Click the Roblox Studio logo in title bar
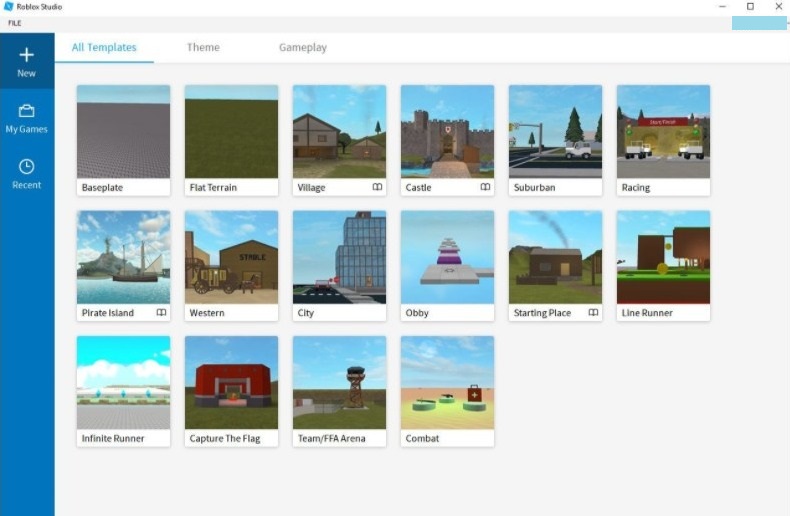This screenshot has width=790, height=516. [9, 7]
